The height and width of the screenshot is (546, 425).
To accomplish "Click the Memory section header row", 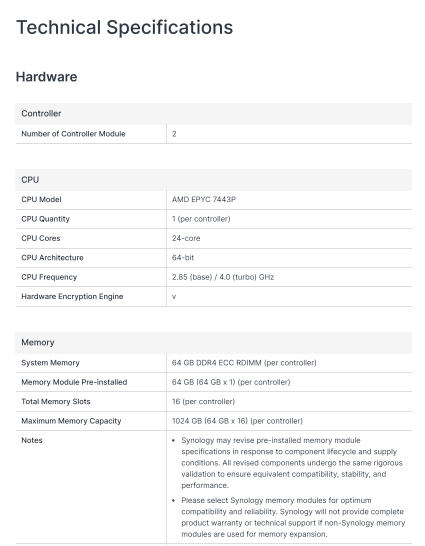I will pos(213,343).
